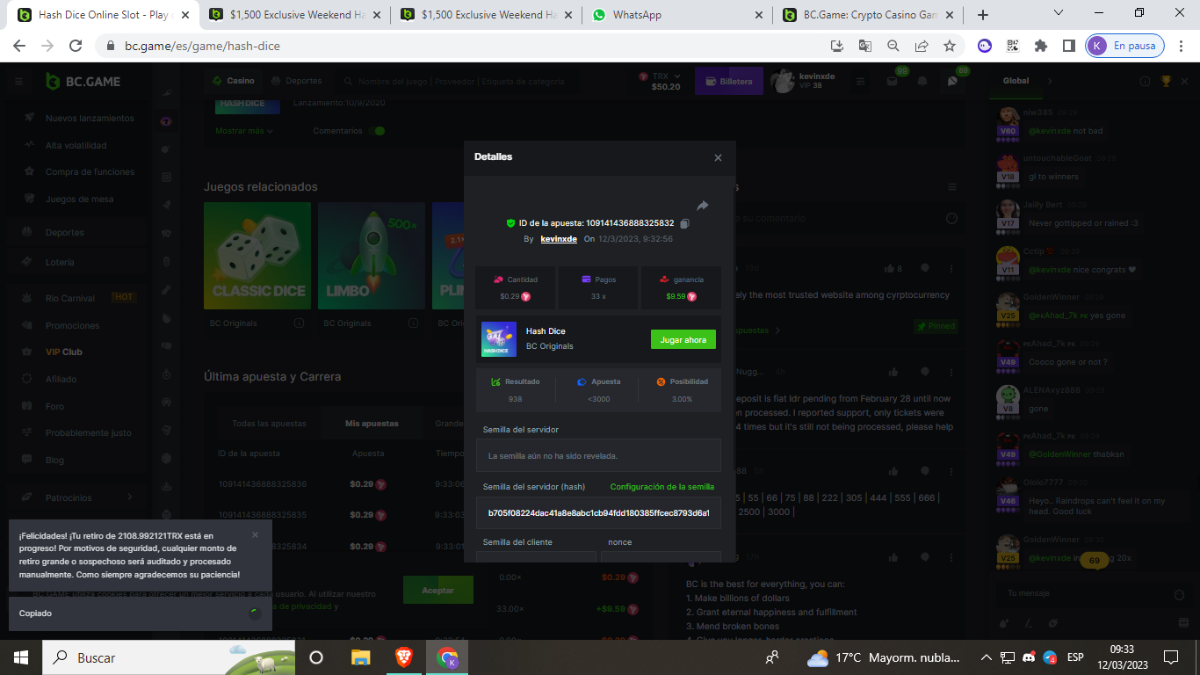
Task: Click the Google Translate icon in address bar
Action: point(865,46)
